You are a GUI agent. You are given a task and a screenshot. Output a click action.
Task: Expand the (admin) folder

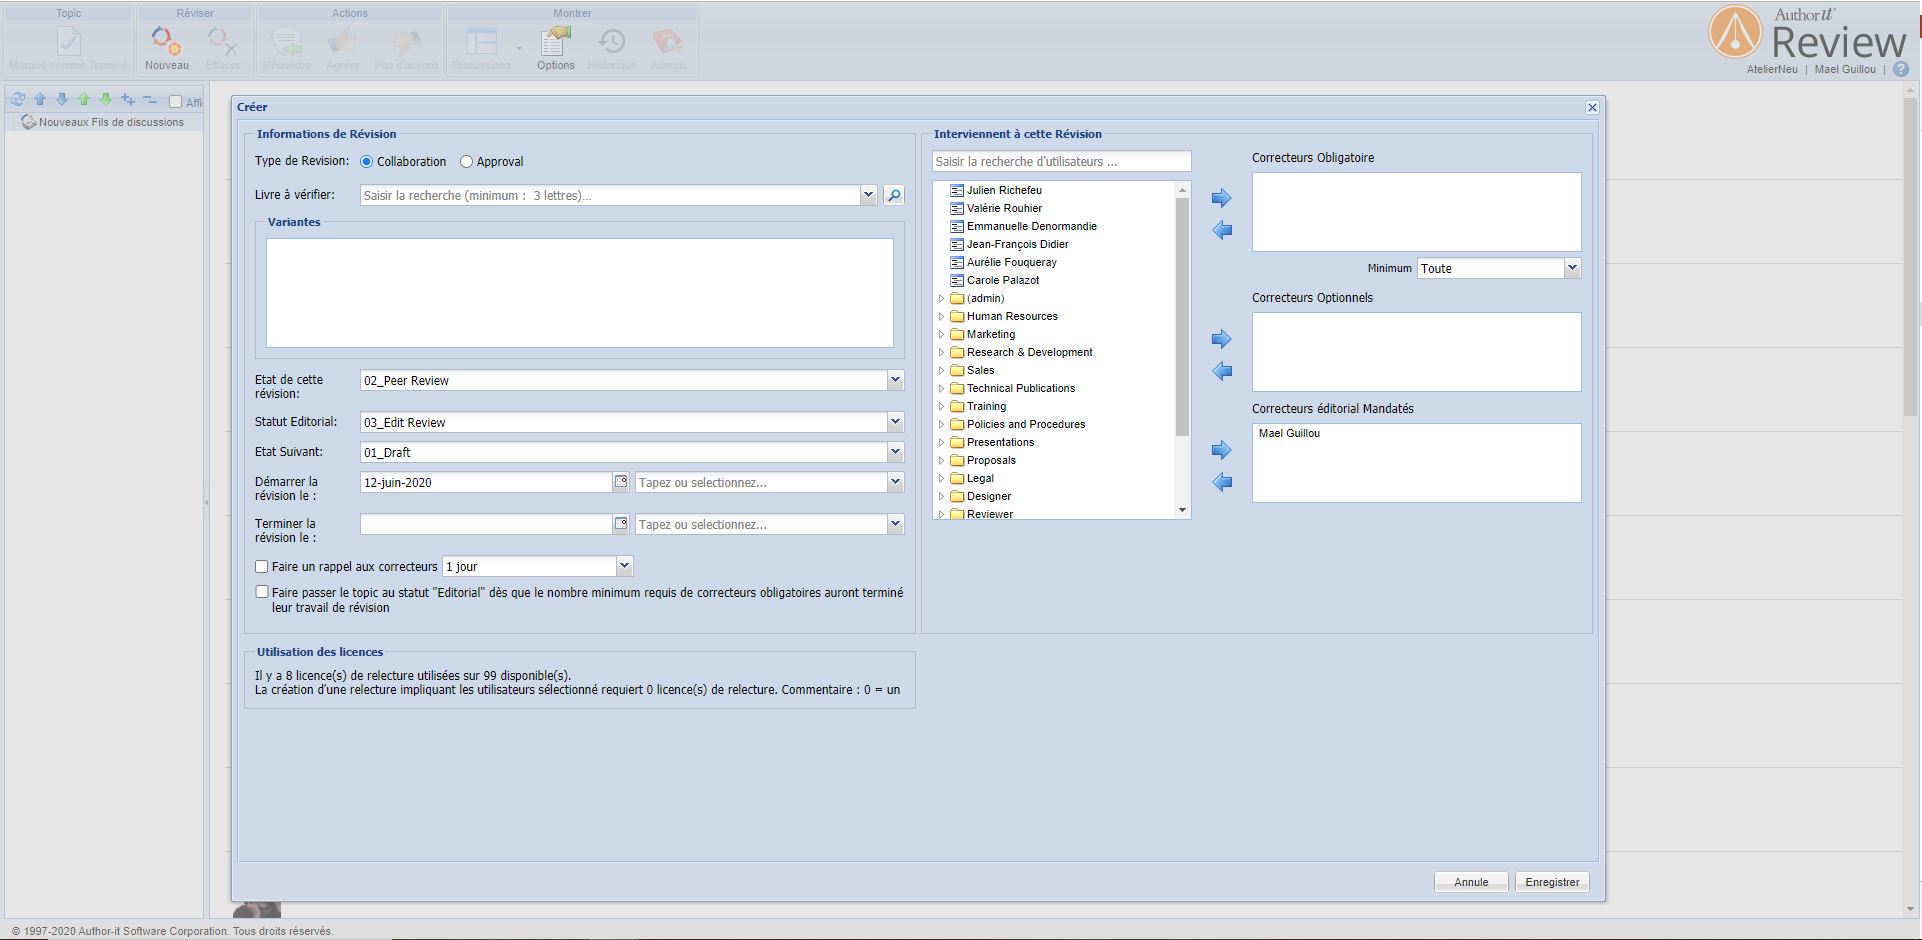pos(941,298)
